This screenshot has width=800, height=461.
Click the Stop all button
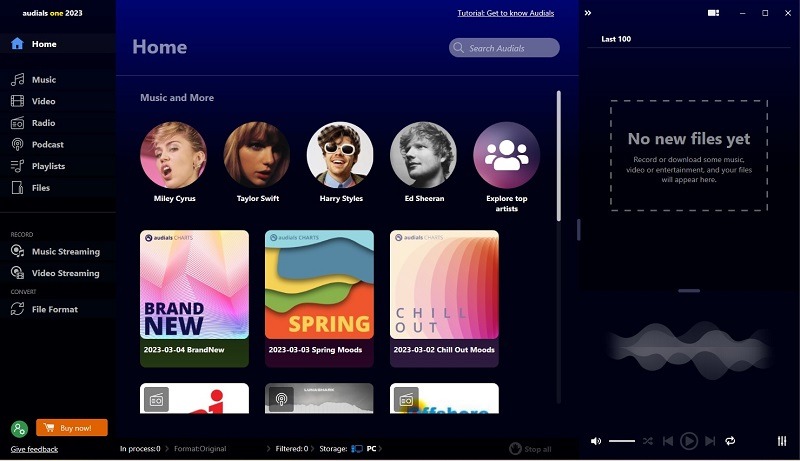[531, 449]
